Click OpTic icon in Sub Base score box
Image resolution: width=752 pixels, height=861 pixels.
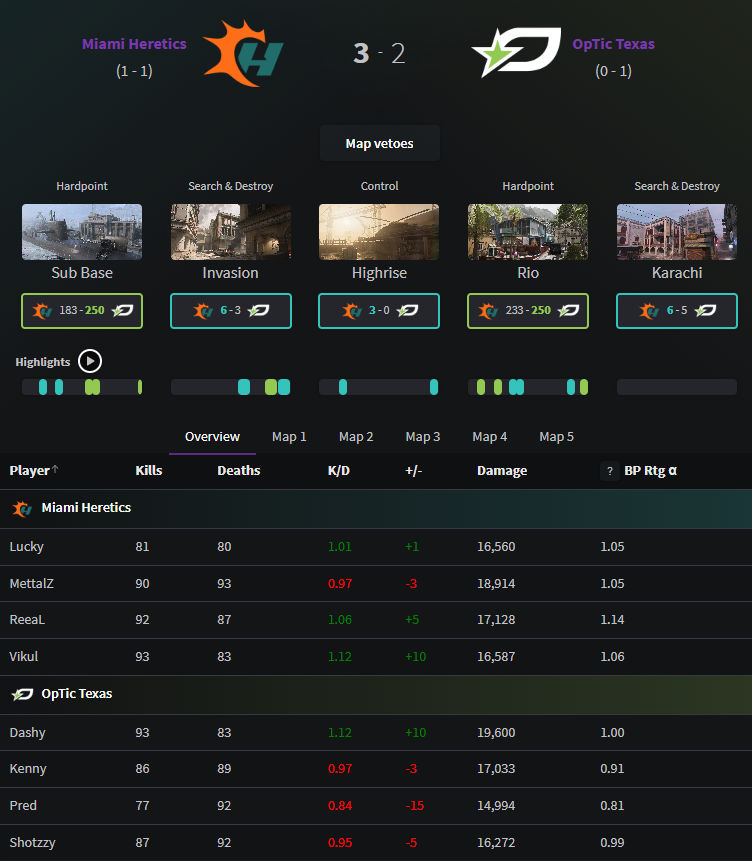pos(122,311)
